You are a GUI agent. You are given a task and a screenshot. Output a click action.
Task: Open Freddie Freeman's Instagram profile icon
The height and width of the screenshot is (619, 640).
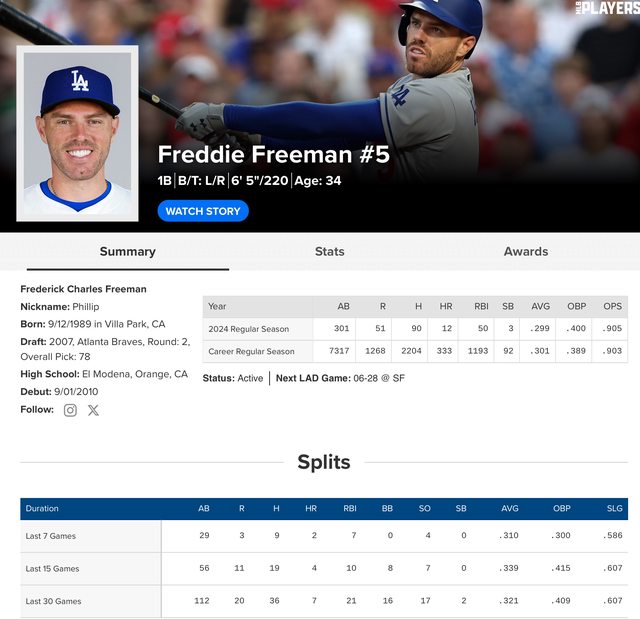(70, 410)
